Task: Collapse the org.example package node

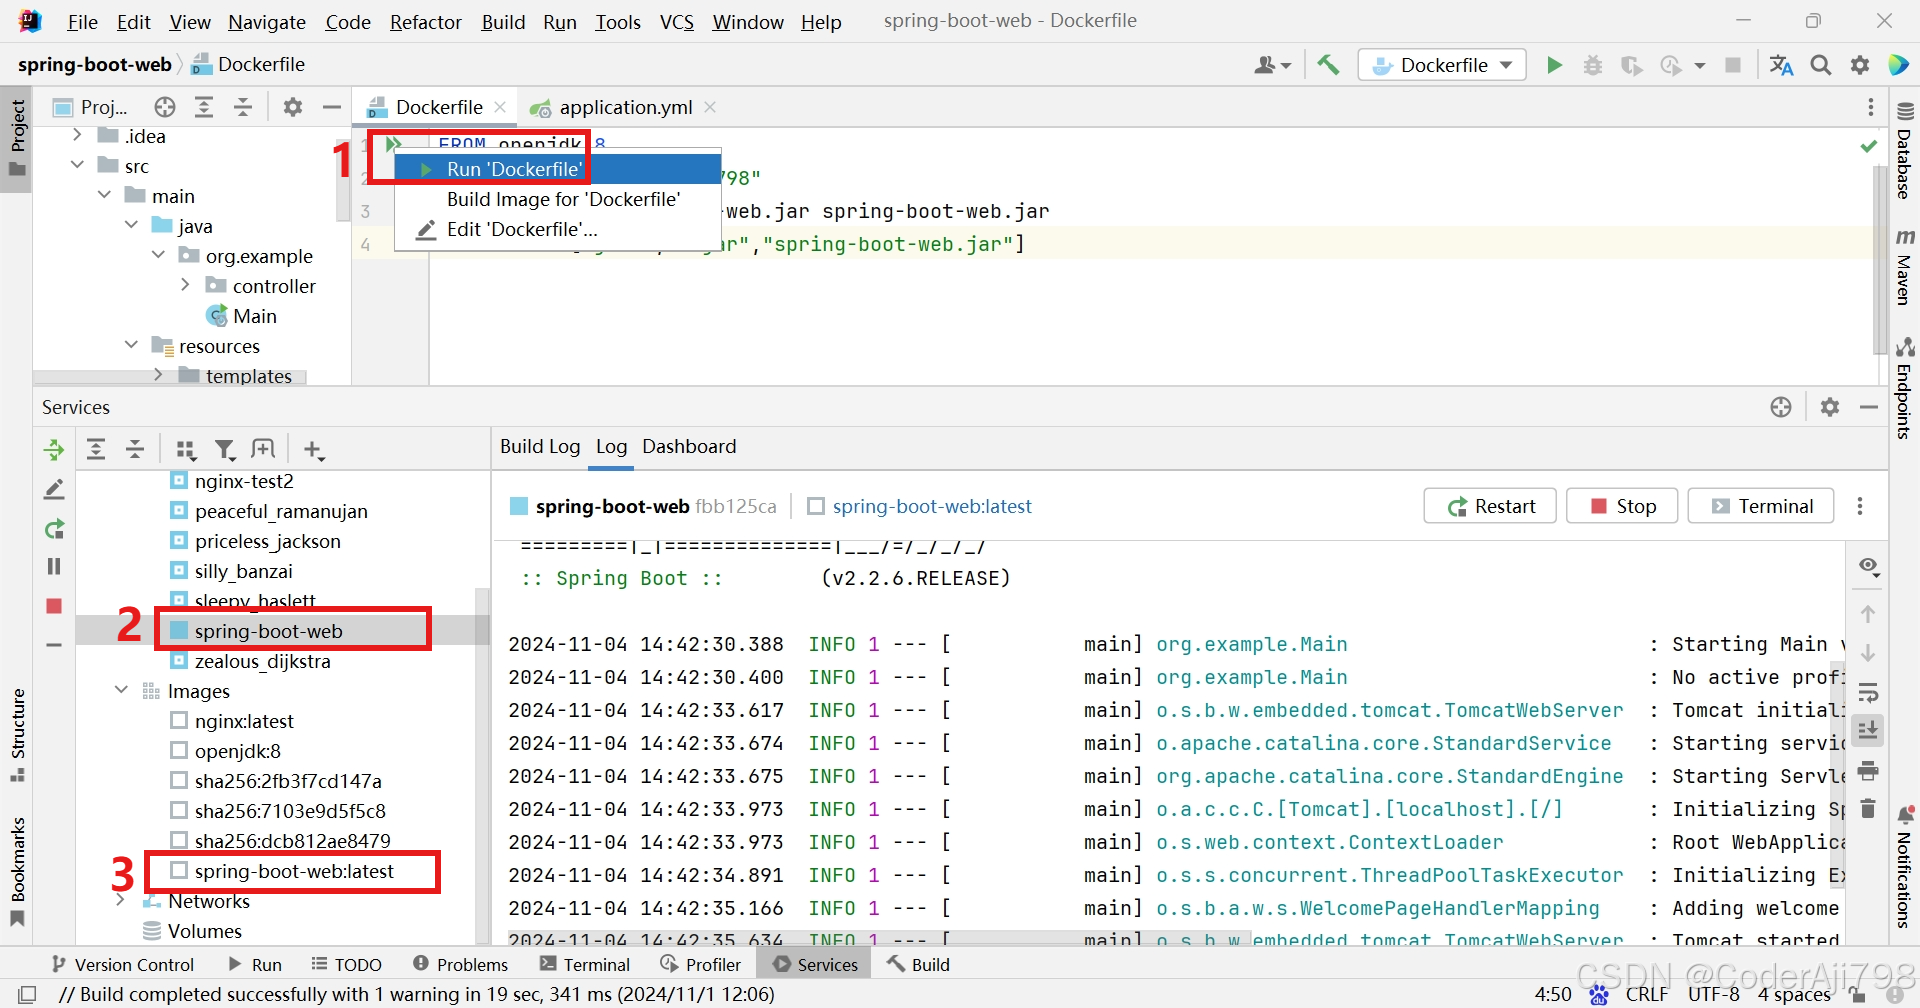Action: (158, 255)
